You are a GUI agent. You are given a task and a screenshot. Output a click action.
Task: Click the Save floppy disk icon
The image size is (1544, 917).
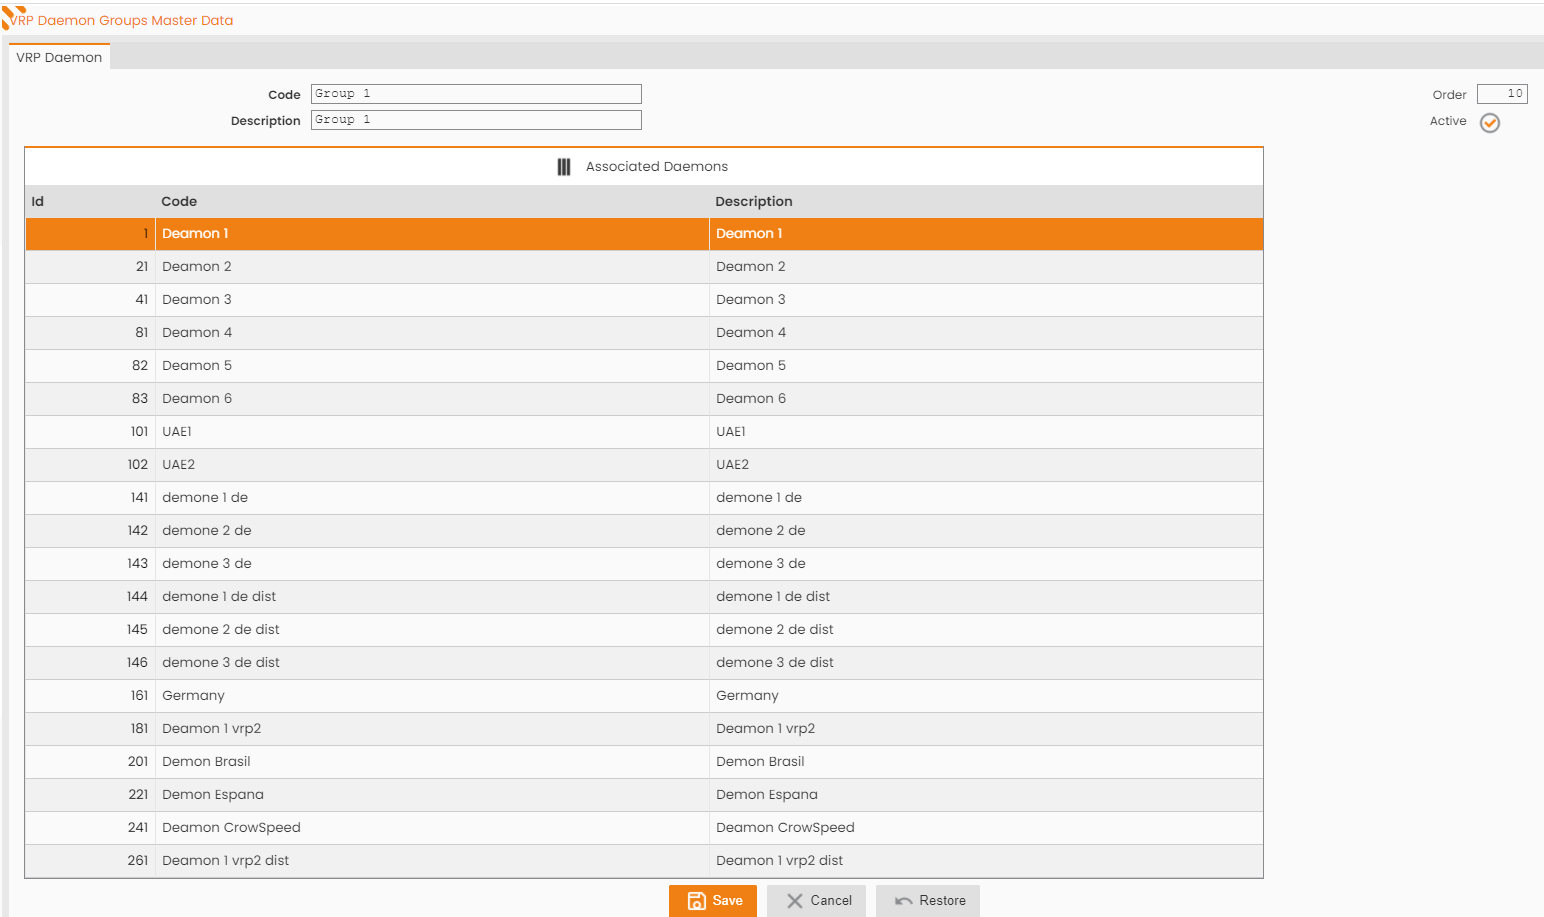coord(697,901)
